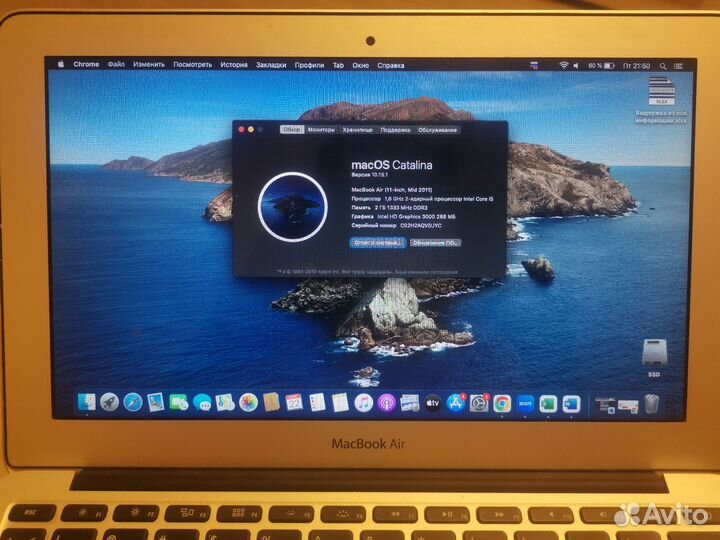Open the Лицензионное соглашение link
The width and height of the screenshot is (720, 540).
(426, 272)
